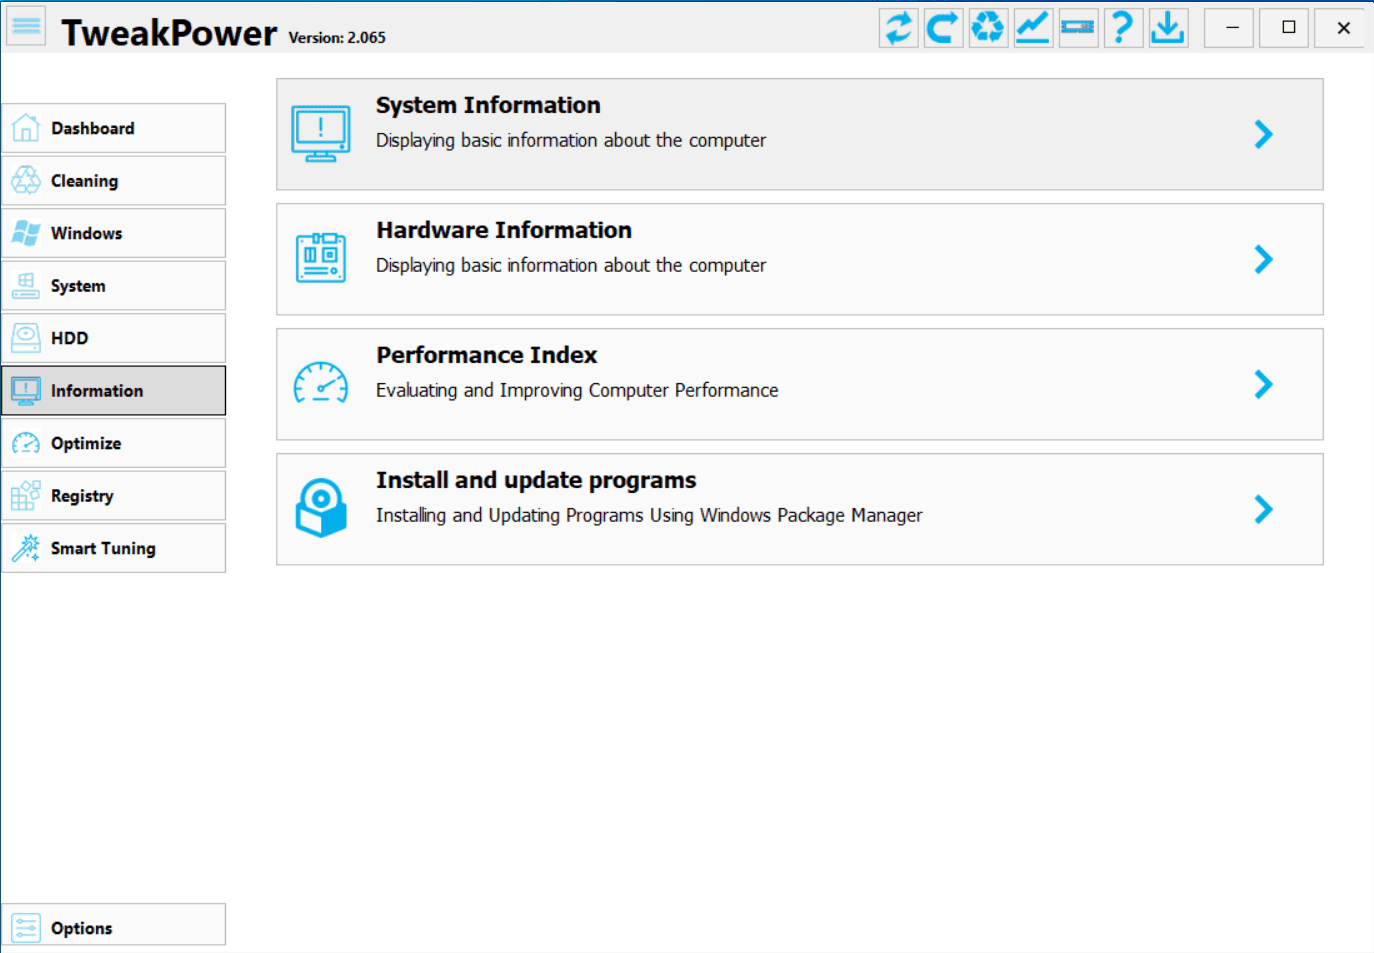Click the "System Information" heading
The height and width of the screenshot is (953, 1374).
click(x=488, y=105)
